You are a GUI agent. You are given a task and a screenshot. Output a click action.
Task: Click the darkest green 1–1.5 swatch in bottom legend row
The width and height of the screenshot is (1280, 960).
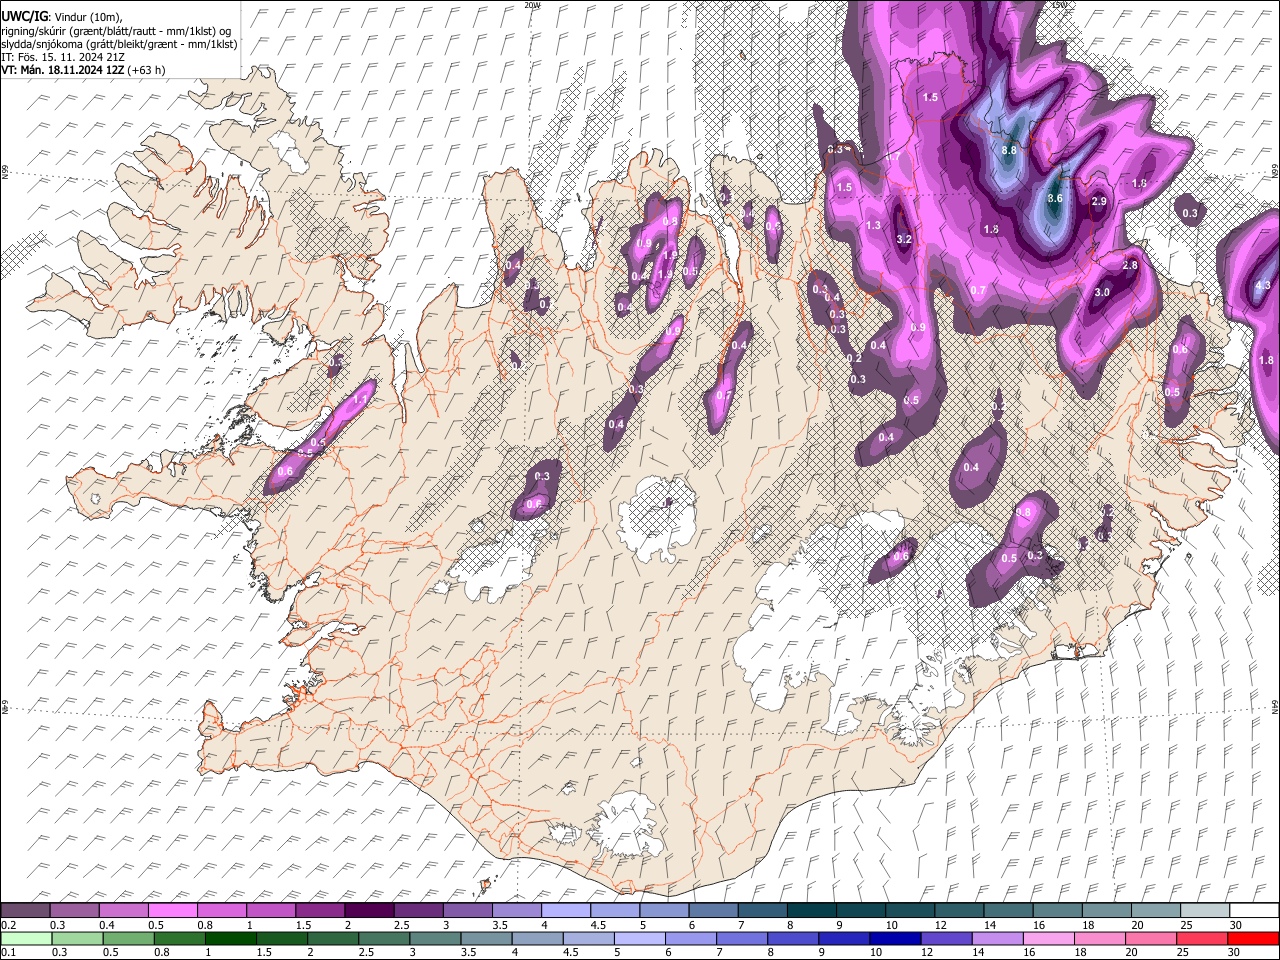coord(230,938)
